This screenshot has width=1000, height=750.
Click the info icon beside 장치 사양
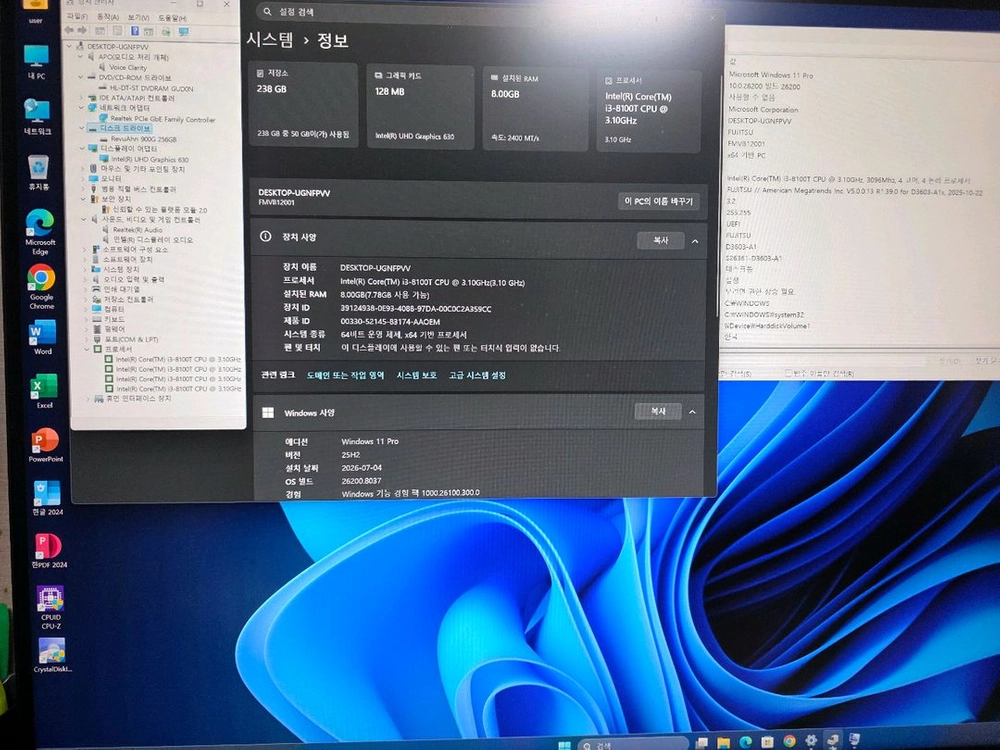265,236
